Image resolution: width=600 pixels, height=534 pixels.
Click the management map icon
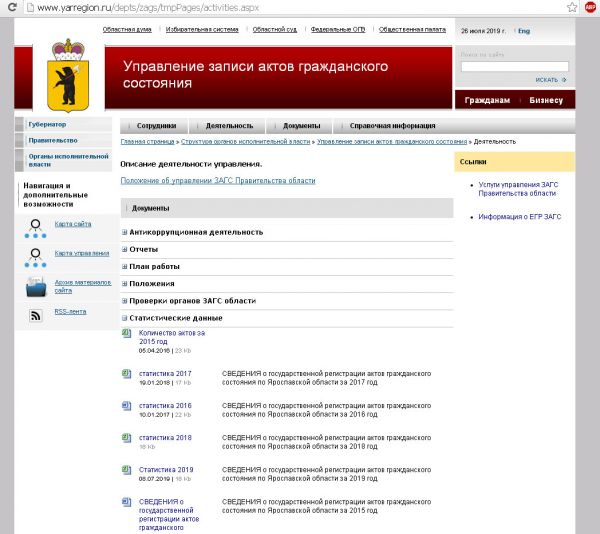pos(35,255)
